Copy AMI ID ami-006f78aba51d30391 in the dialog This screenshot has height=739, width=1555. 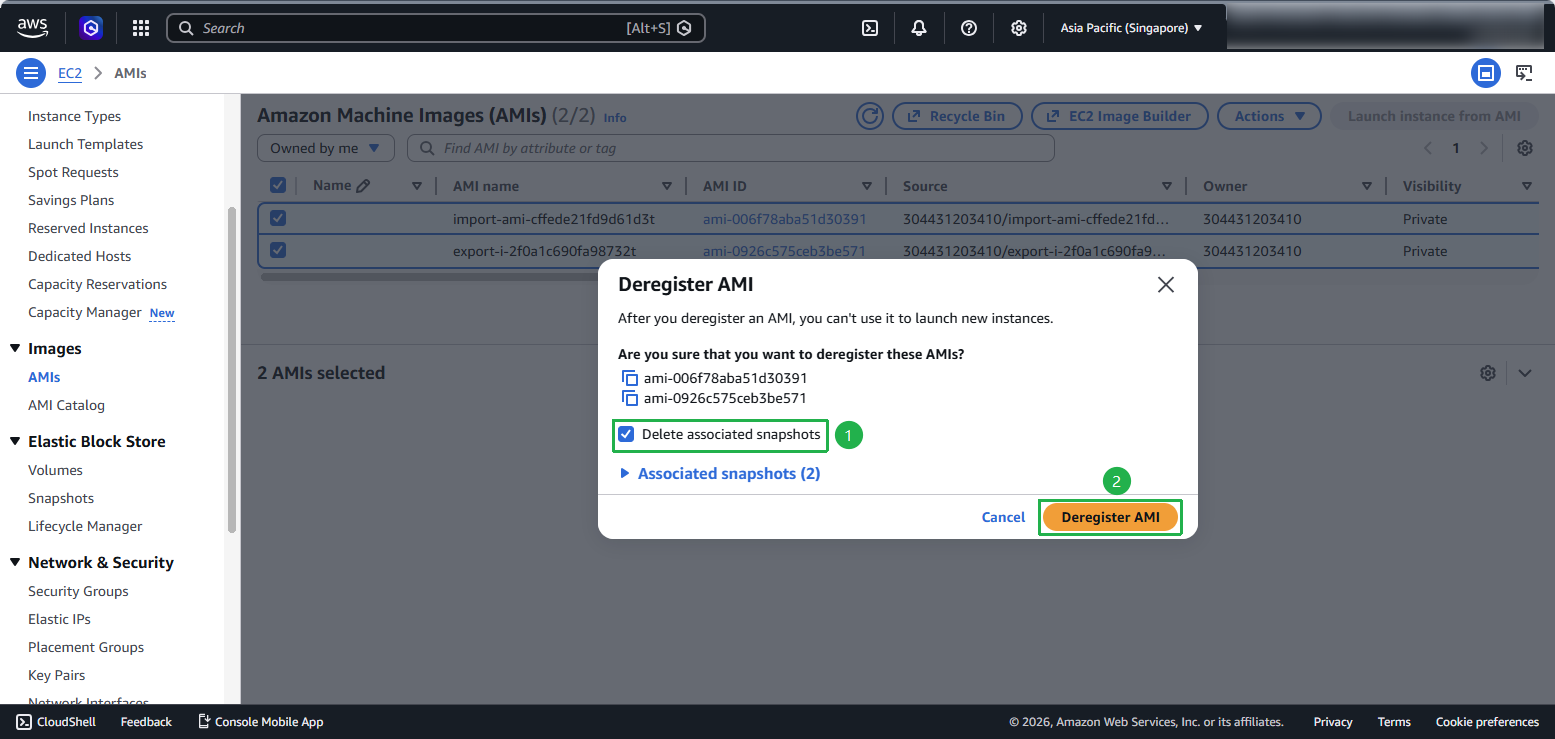[x=629, y=378]
